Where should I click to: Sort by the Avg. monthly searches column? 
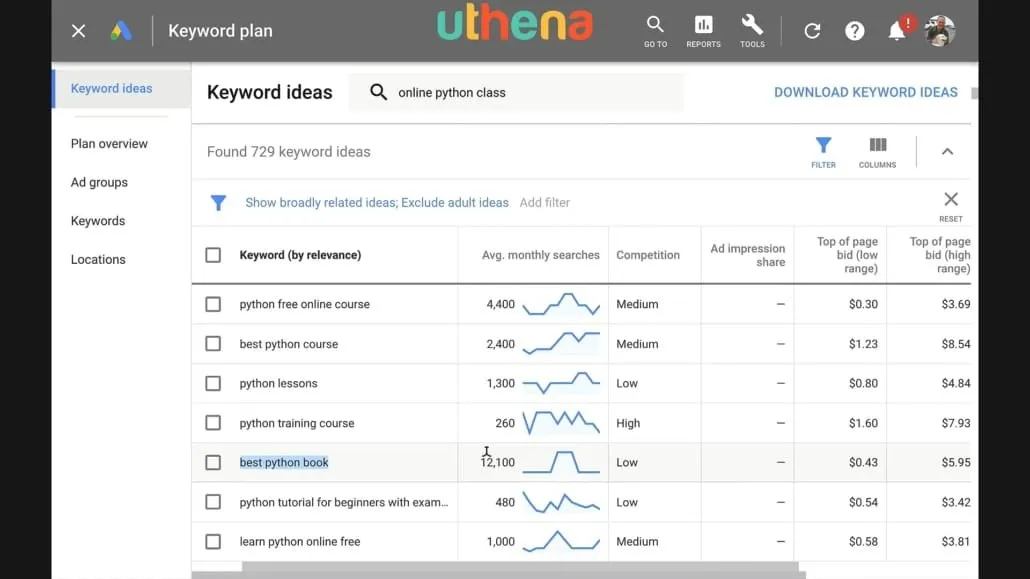(x=541, y=255)
